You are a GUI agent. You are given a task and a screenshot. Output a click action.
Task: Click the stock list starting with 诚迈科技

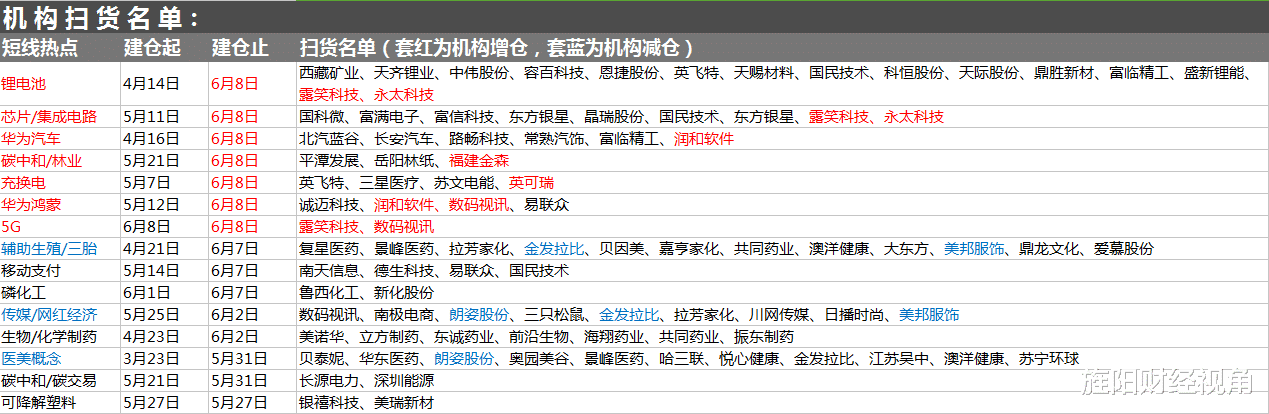(x=434, y=204)
